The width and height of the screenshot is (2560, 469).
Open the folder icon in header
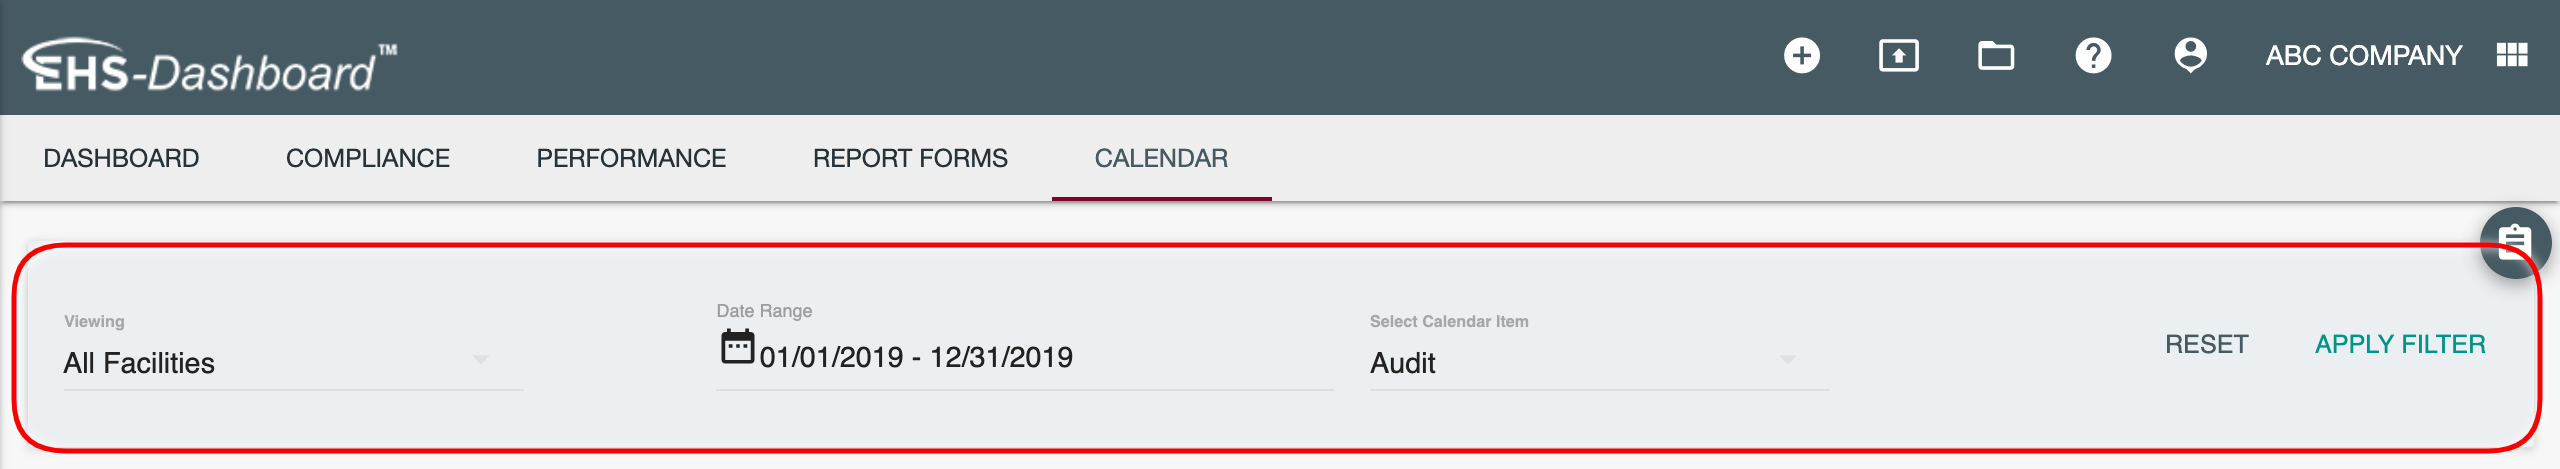coord(1995,55)
